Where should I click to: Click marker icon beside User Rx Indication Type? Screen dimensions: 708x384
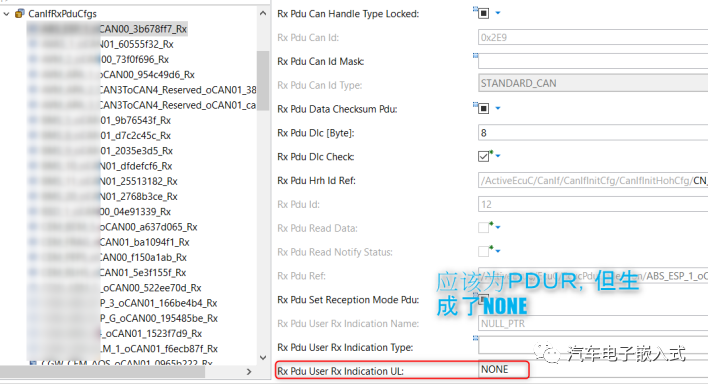point(475,338)
